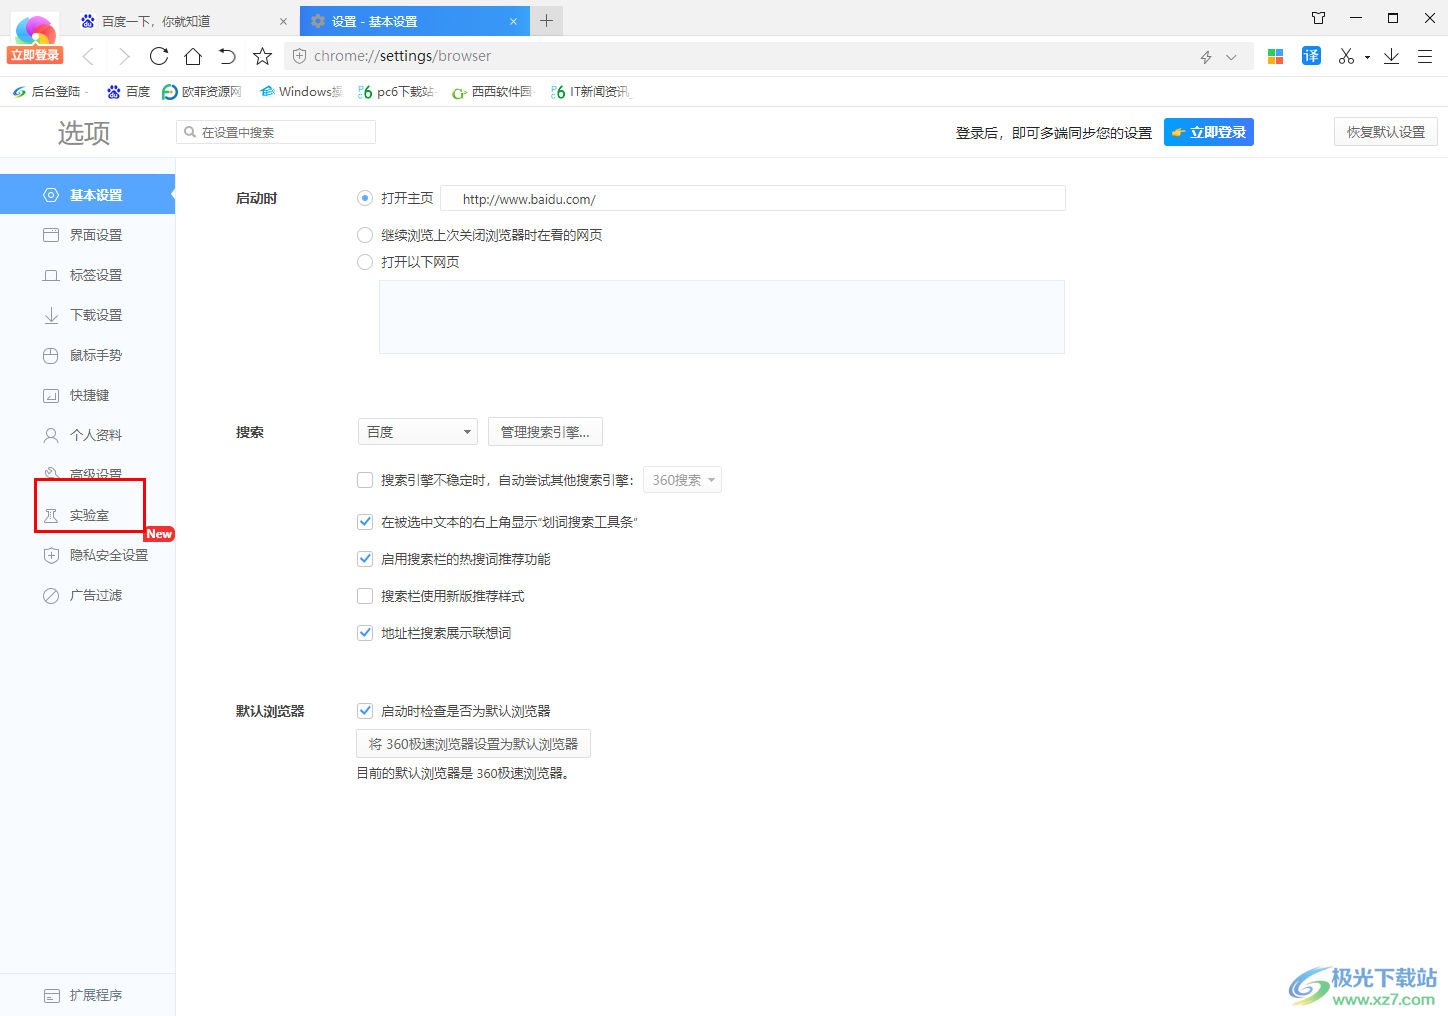
Task: Click the scissors screenshot tool icon
Action: [x=1346, y=56]
